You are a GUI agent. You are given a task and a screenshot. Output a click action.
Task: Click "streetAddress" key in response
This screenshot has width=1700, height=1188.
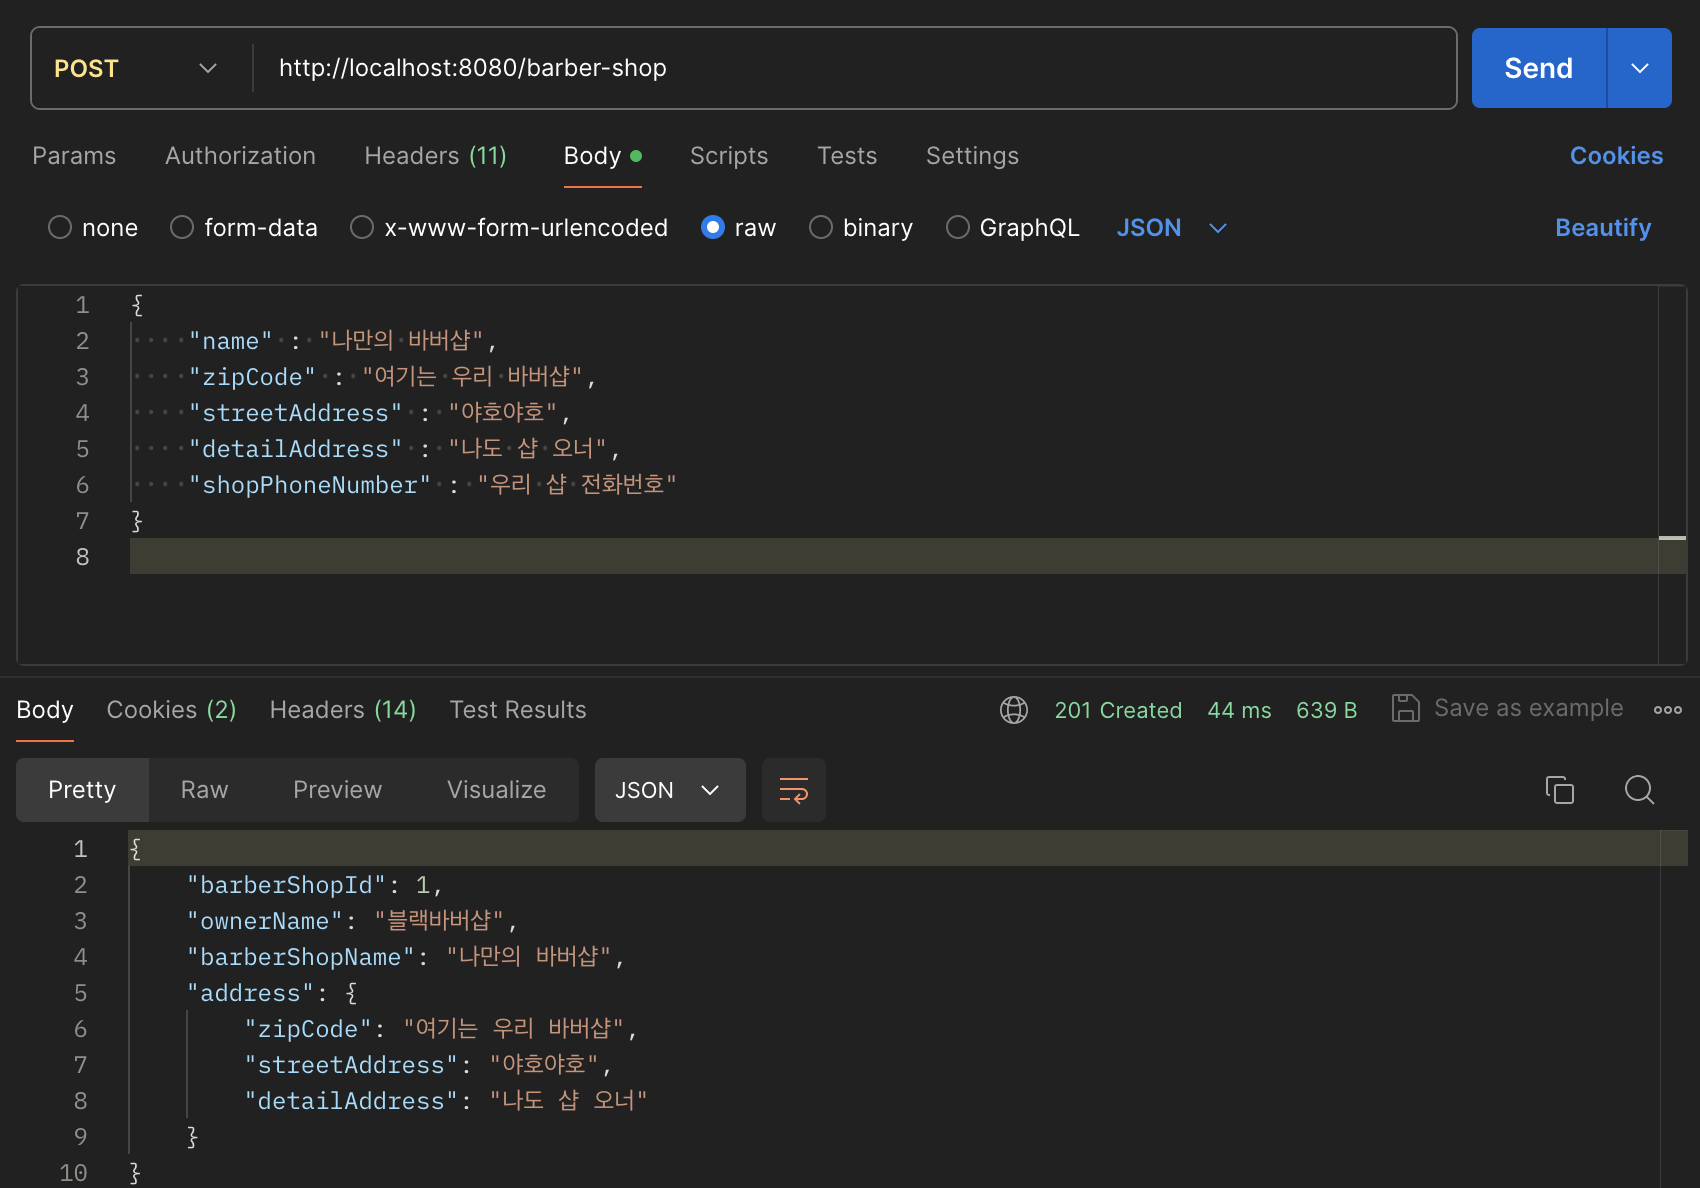[351, 1065]
